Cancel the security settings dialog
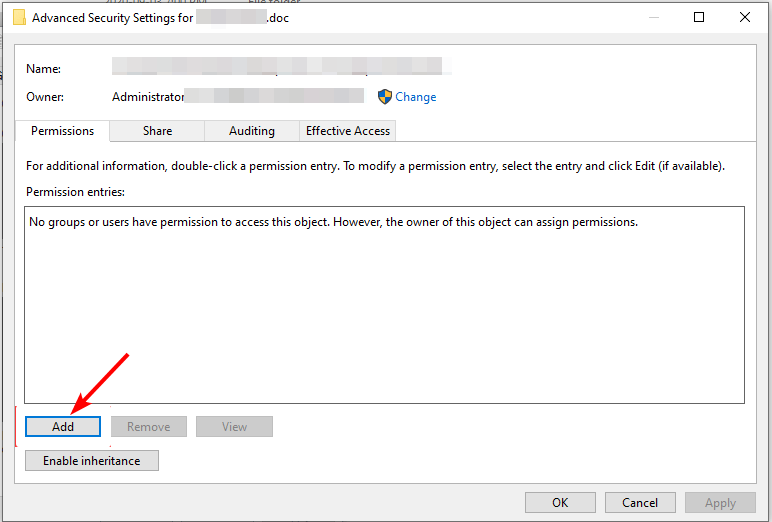 click(x=640, y=502)
